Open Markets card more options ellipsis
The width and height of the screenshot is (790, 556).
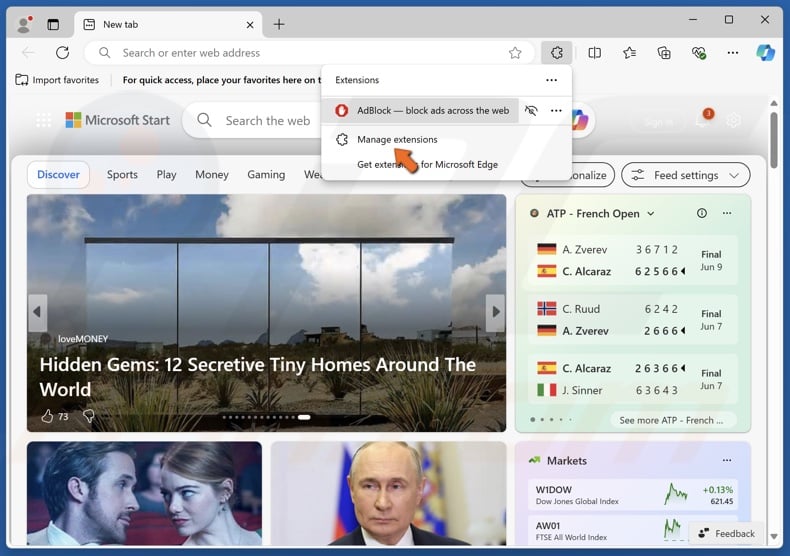[727, 460]
